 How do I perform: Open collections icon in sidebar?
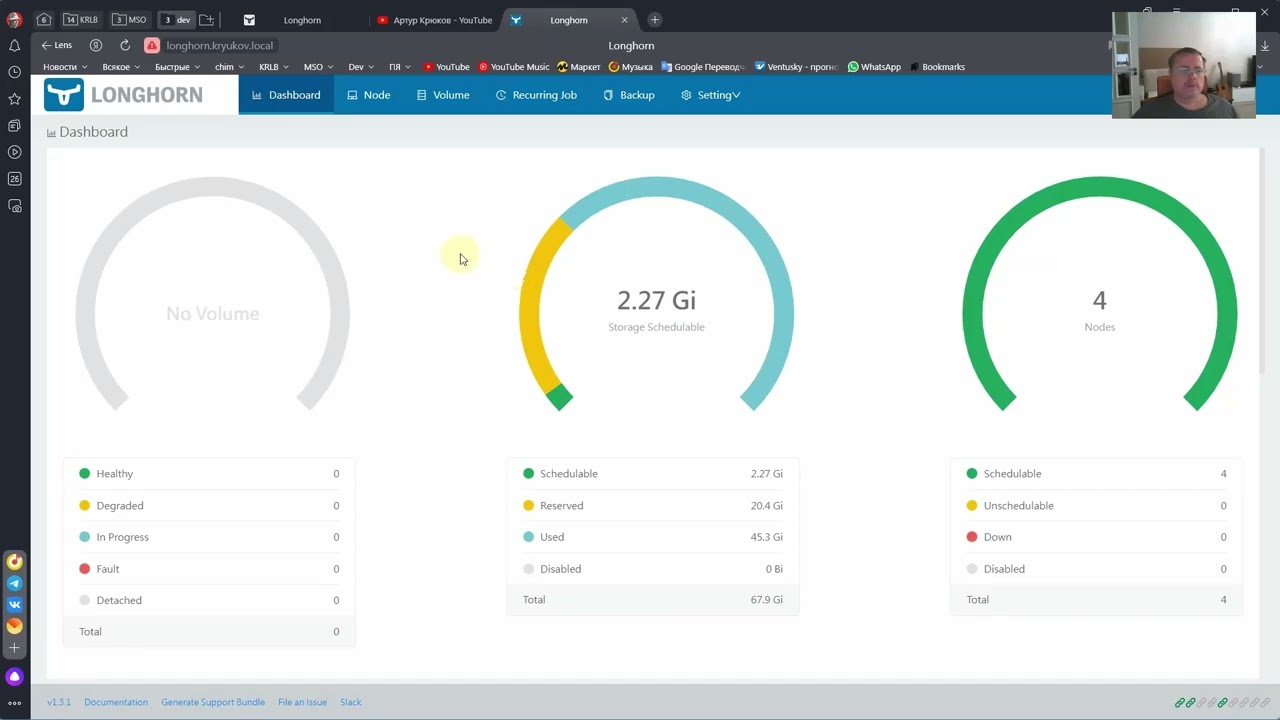[14, 126]
